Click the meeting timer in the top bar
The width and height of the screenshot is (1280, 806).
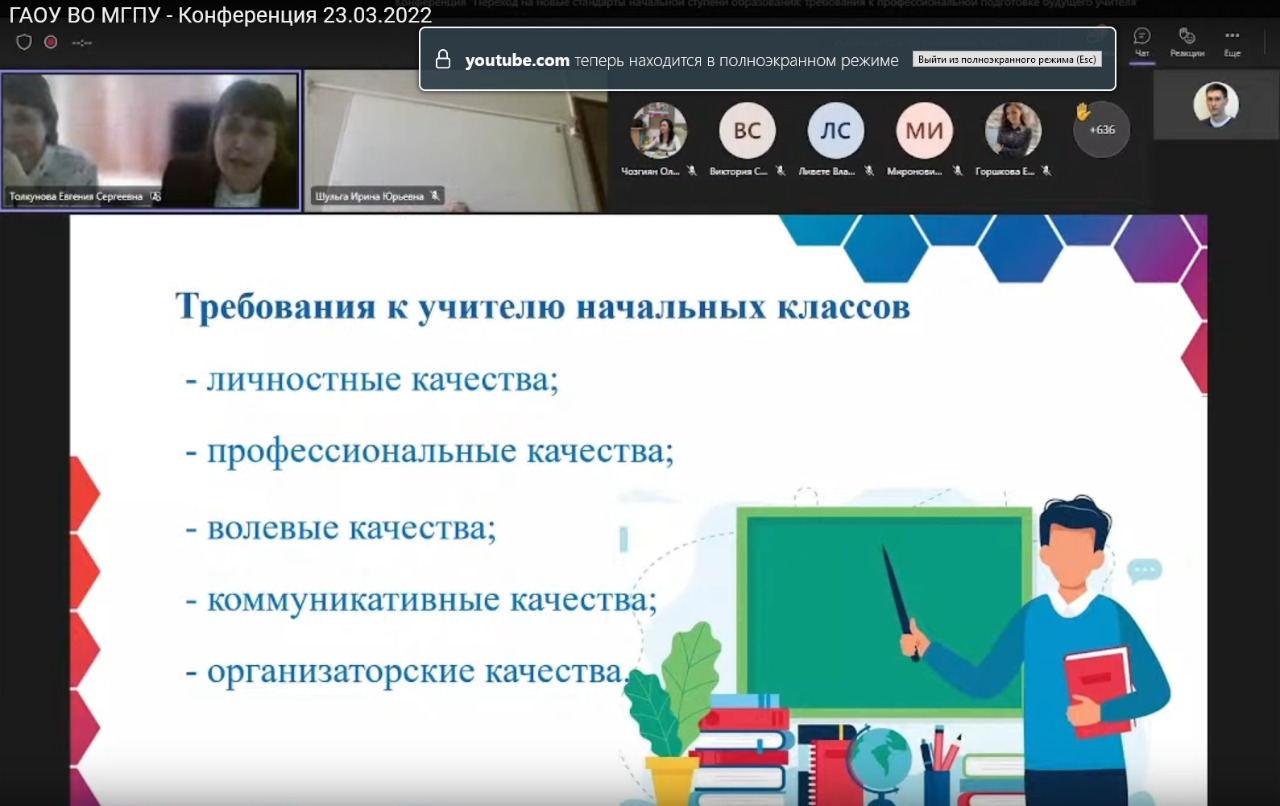point(82,43)
